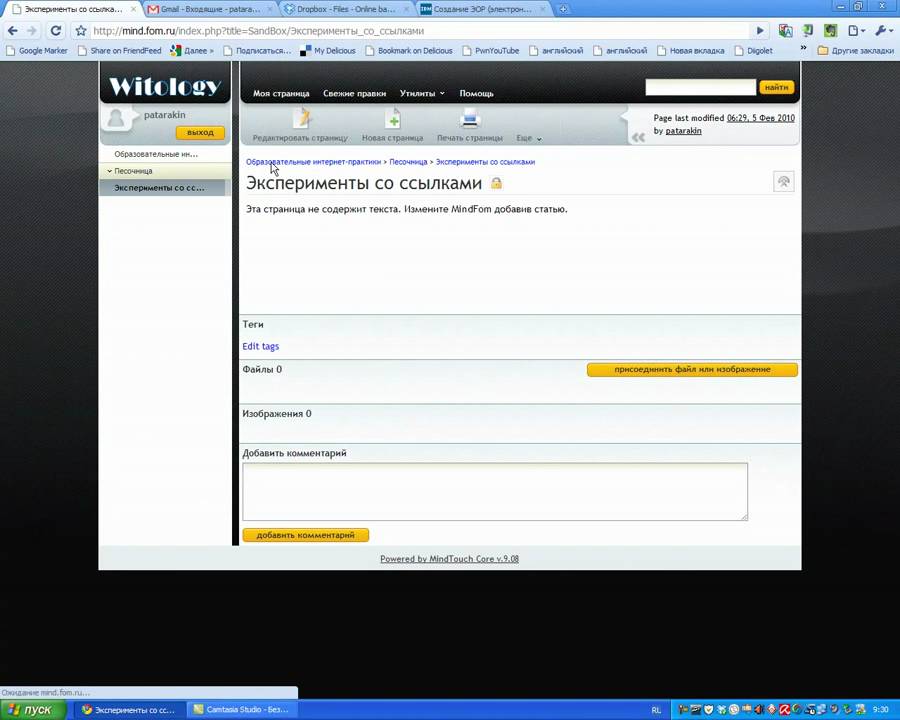The image size is (900, 720).
Task: Click the system tray clock
Action: pos(881,710)
